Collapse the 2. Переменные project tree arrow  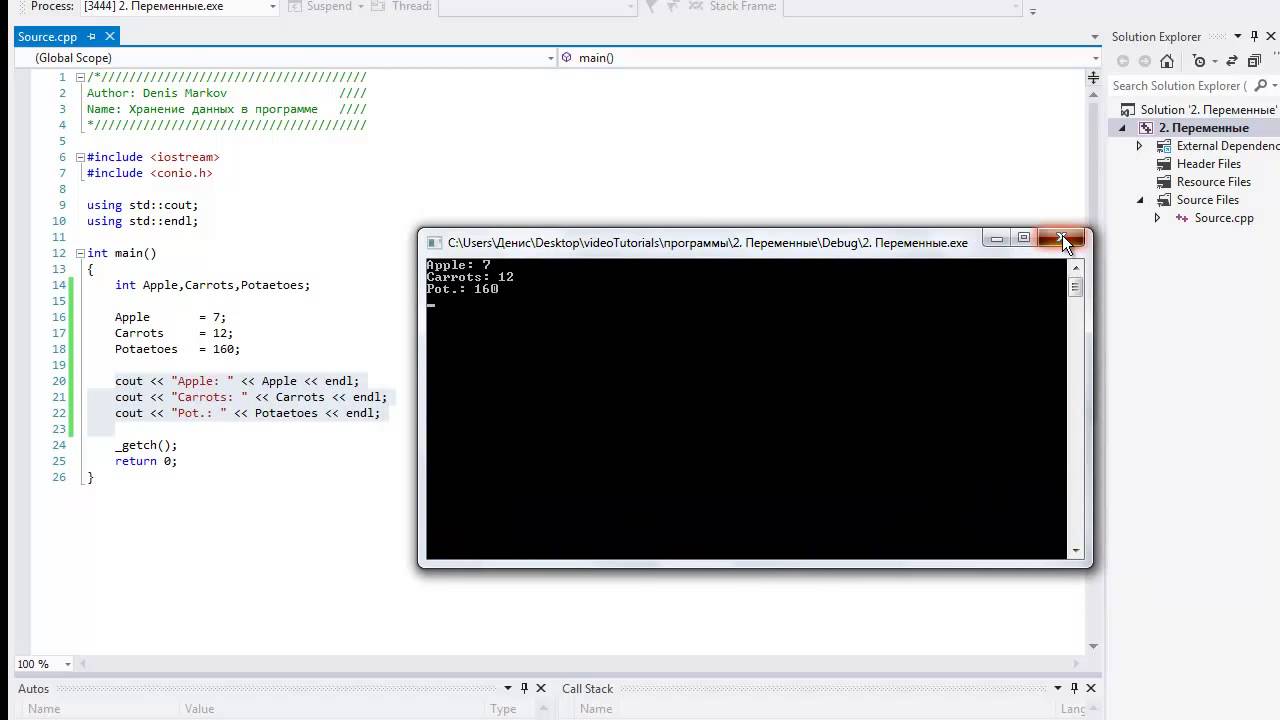tap(1122, 128)
